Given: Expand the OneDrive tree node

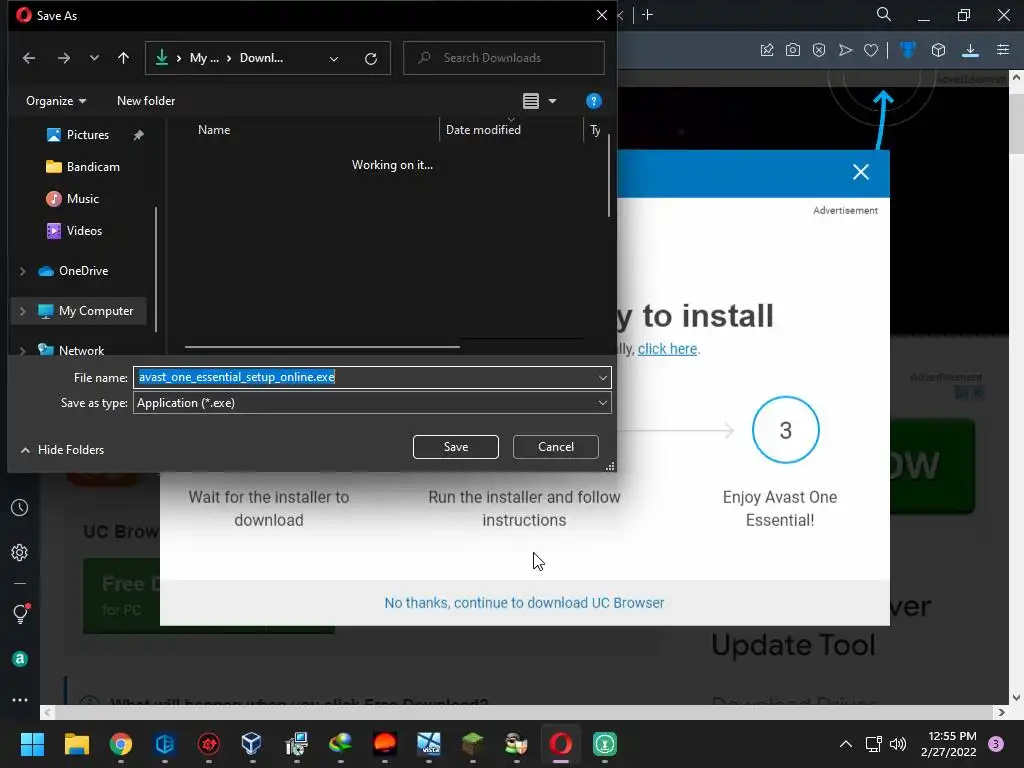Looking at the screenshot, I should coord(22,270).
